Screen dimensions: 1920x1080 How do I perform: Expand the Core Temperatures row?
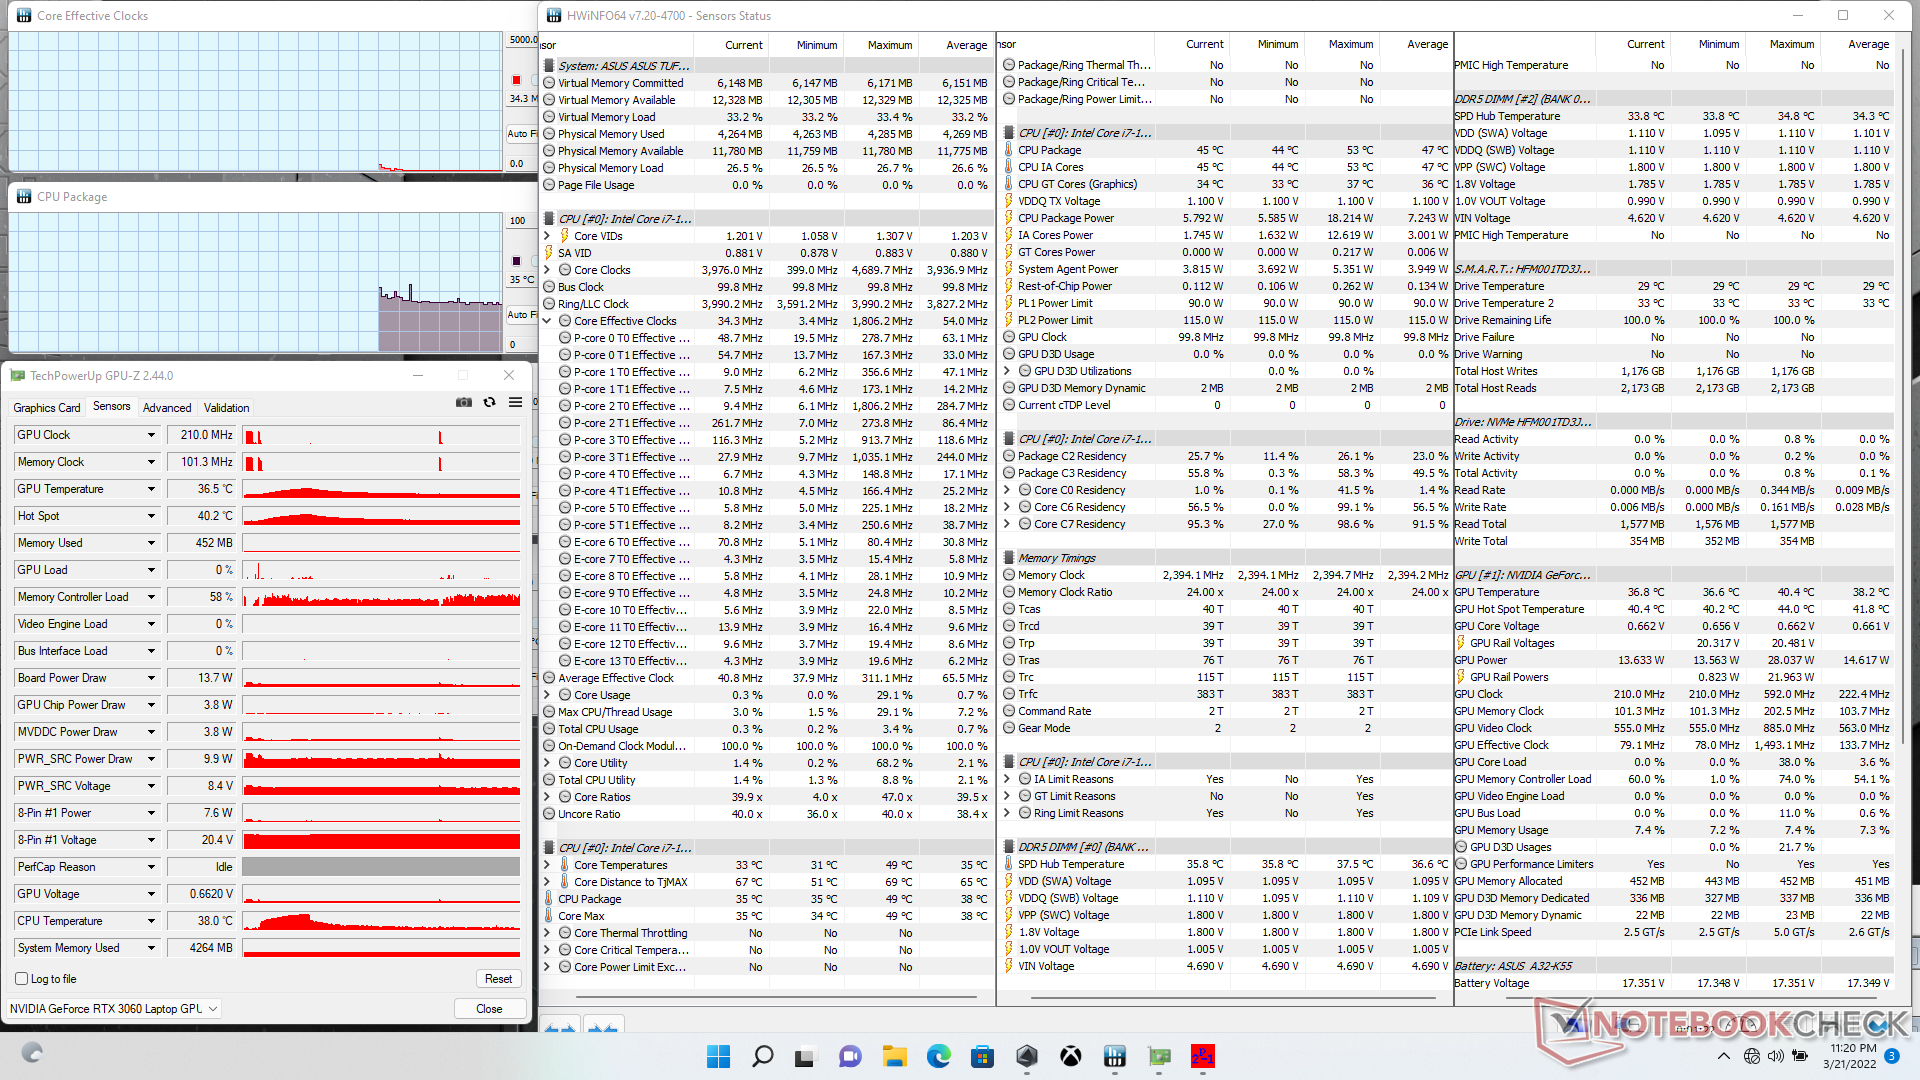click(547, 865)
